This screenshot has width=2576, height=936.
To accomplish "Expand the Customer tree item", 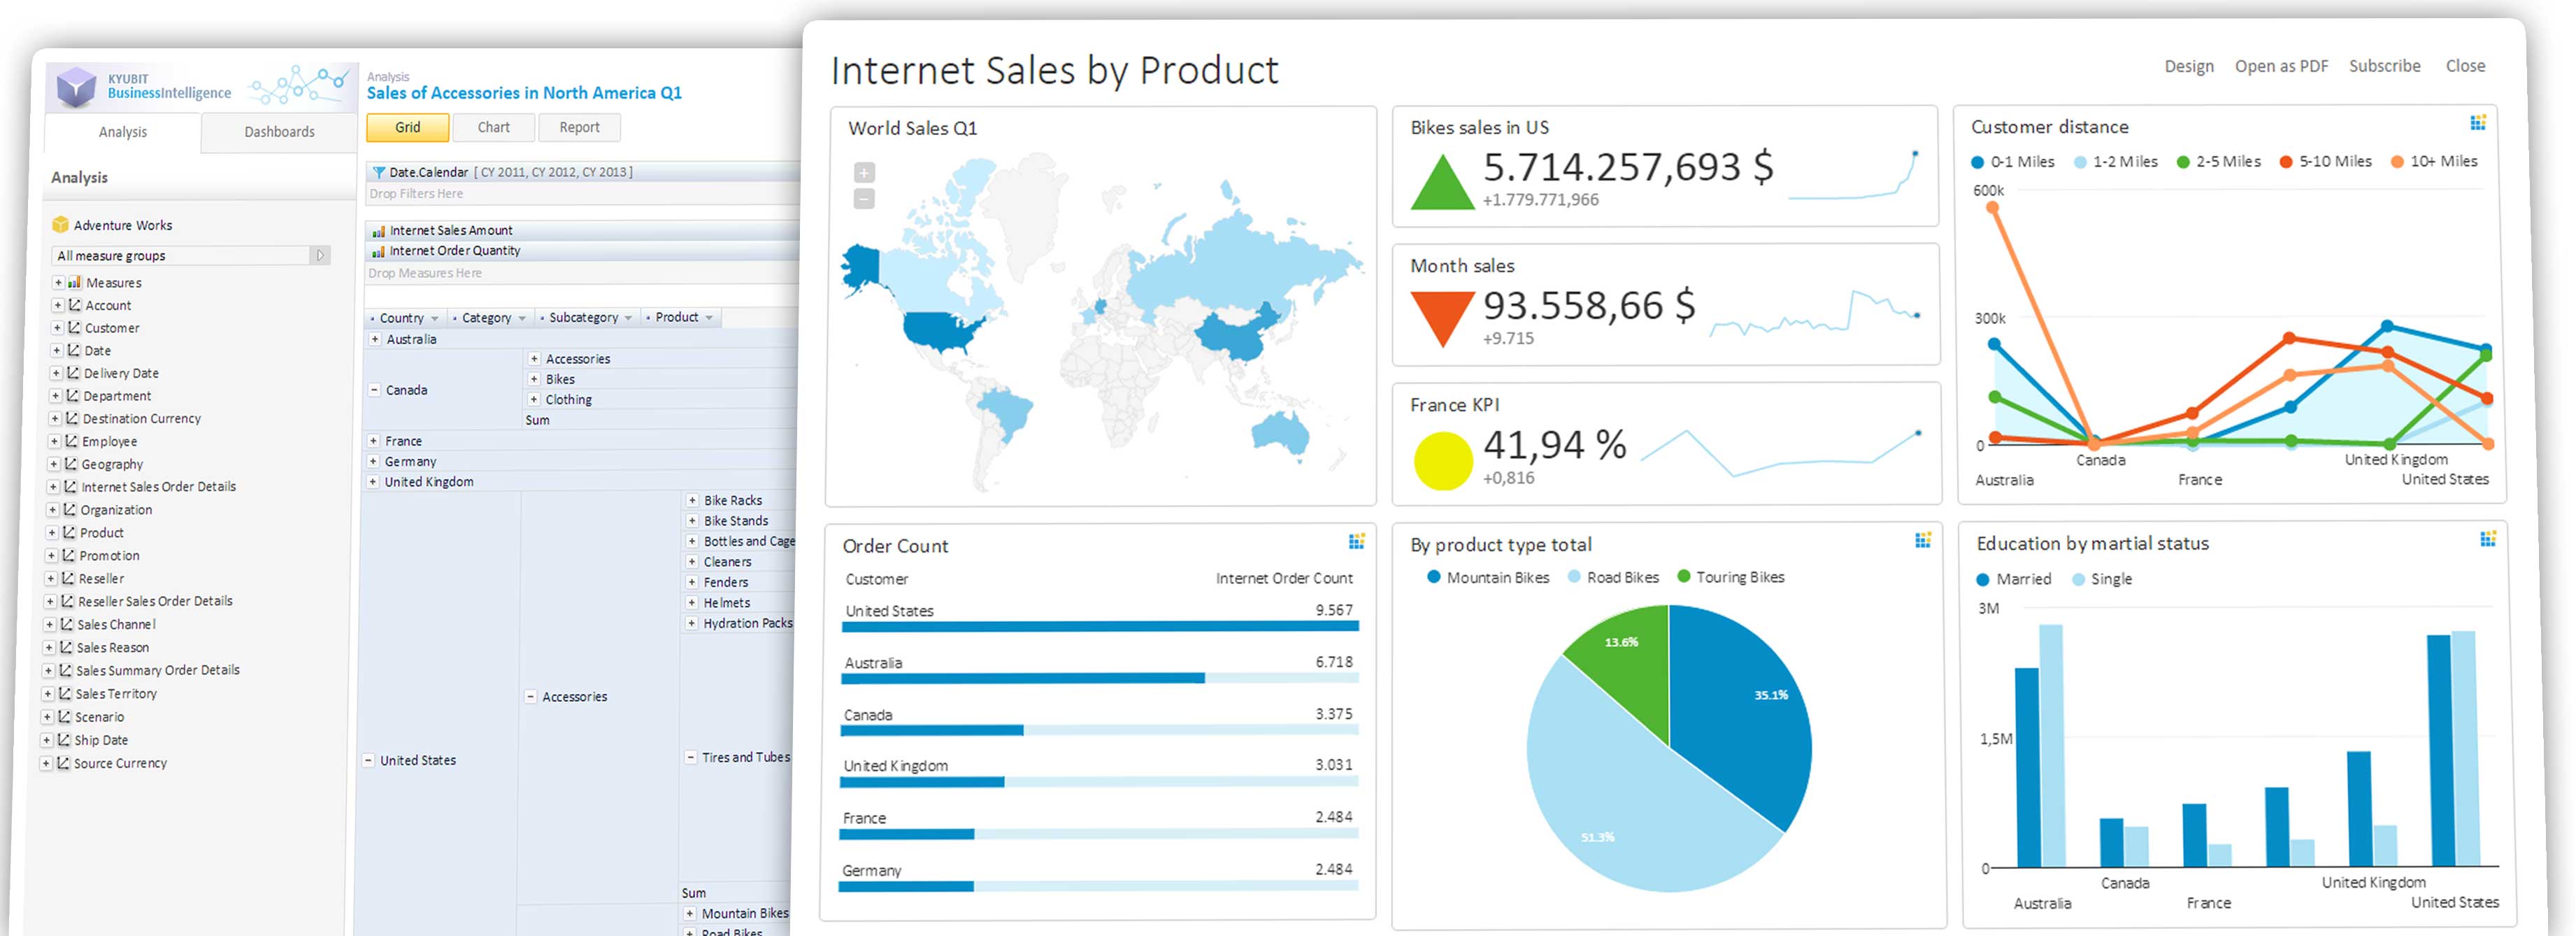I will pyautogui.click(x=57, y=327).
